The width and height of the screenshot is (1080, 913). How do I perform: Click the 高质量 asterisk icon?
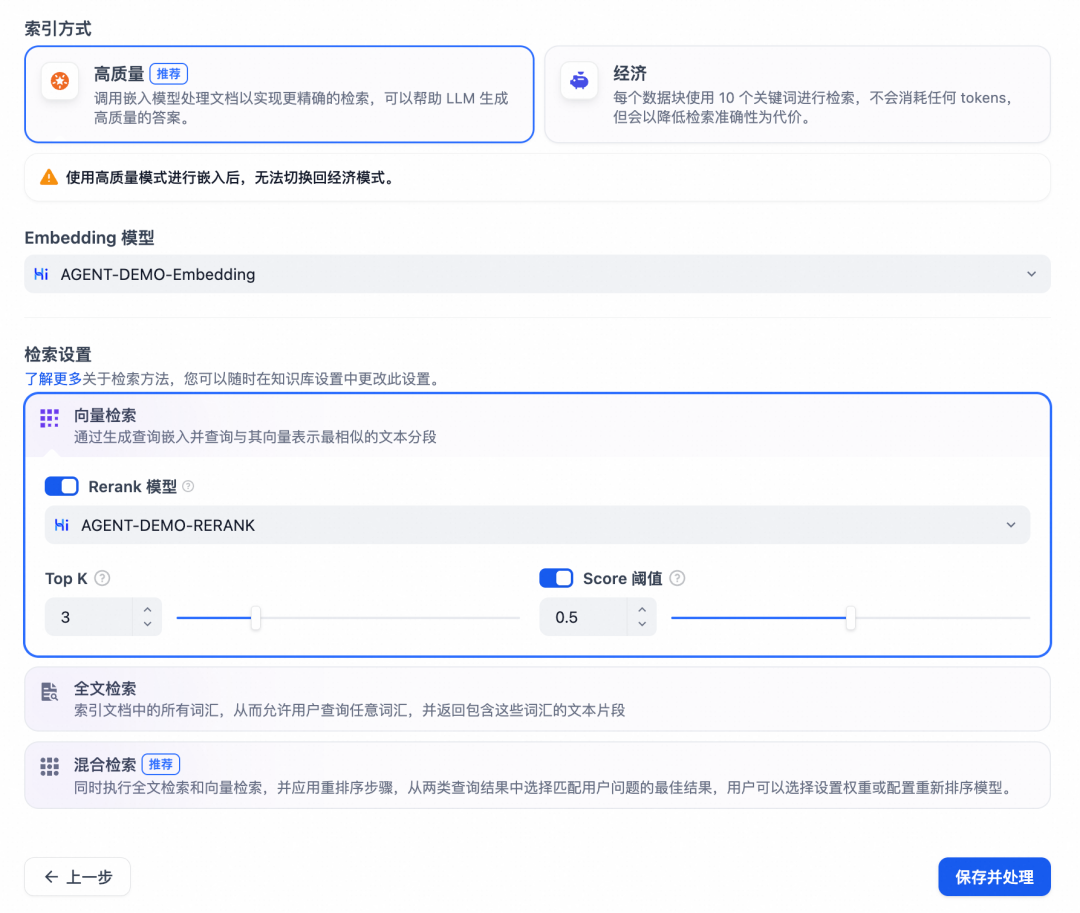click(x=59, y=79)
